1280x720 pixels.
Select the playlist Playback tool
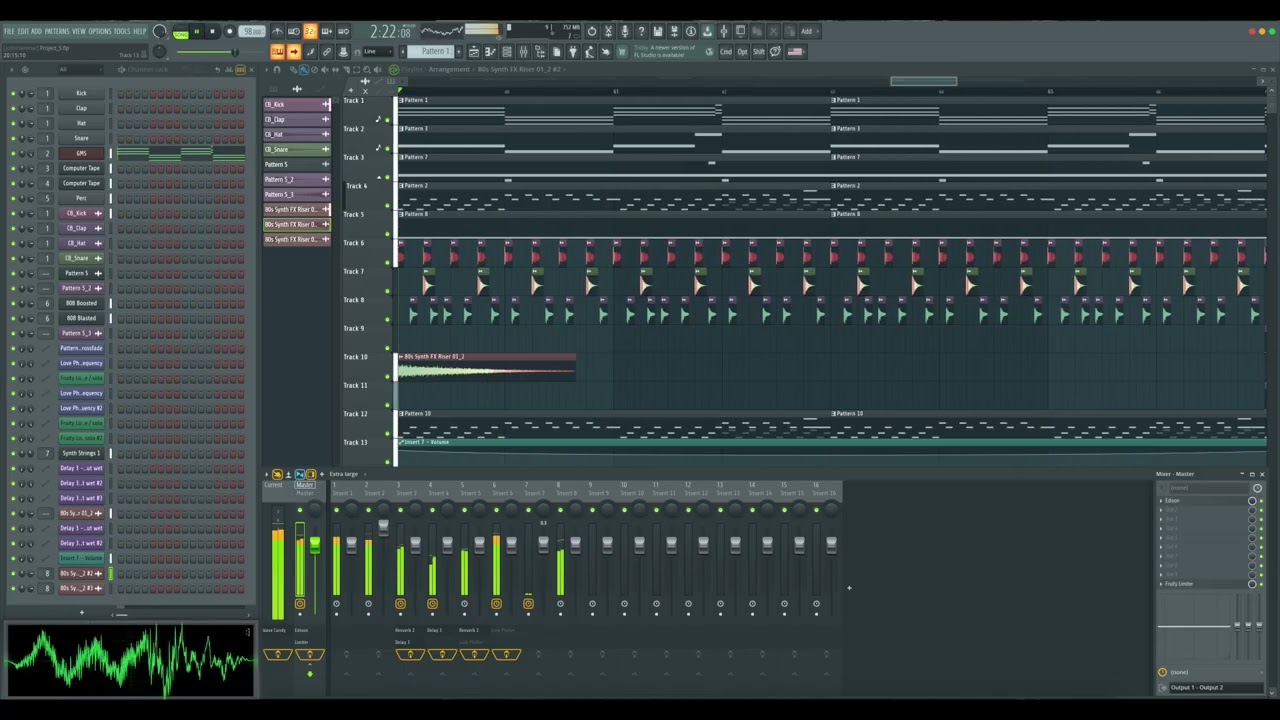point(377,70)
